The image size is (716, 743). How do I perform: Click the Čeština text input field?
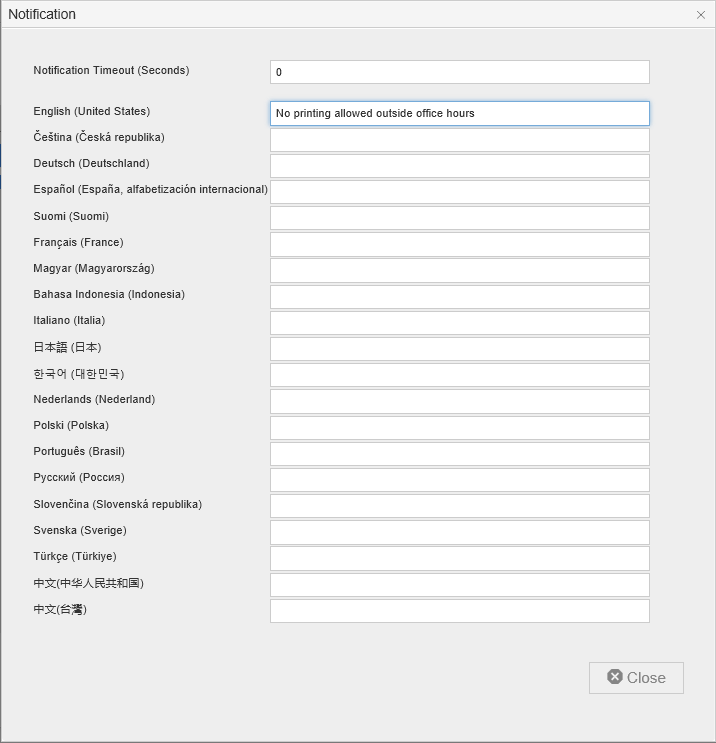[x=459, y=140]
